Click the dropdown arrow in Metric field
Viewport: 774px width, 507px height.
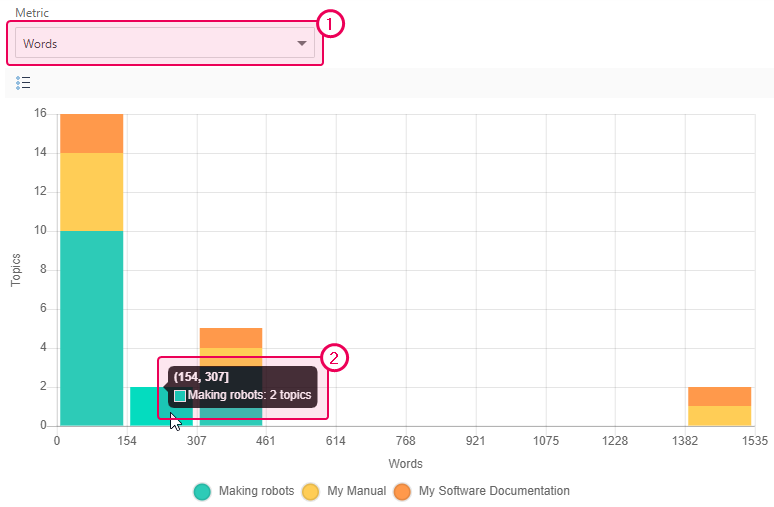coord(302,43)
